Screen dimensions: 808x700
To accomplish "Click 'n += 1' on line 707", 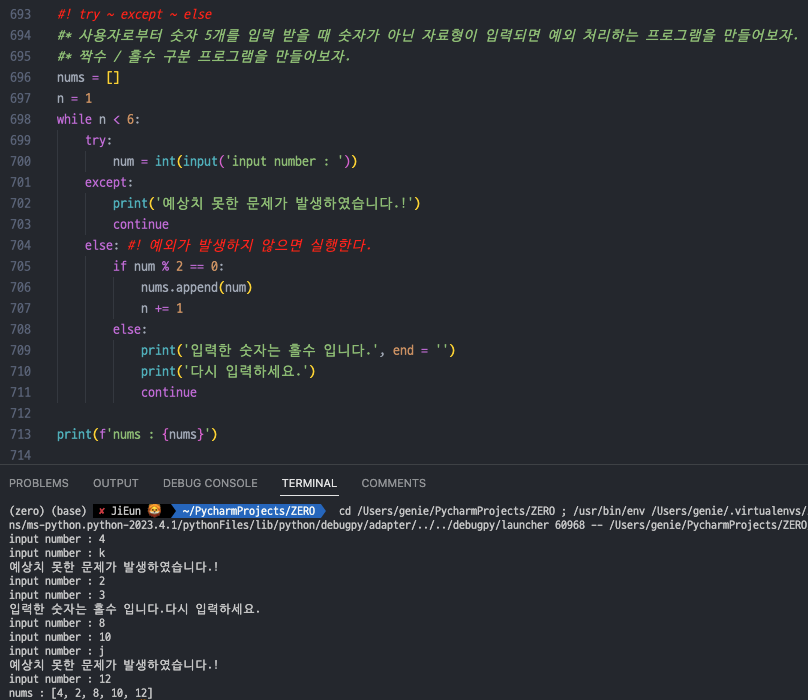I will click(162, 308).
